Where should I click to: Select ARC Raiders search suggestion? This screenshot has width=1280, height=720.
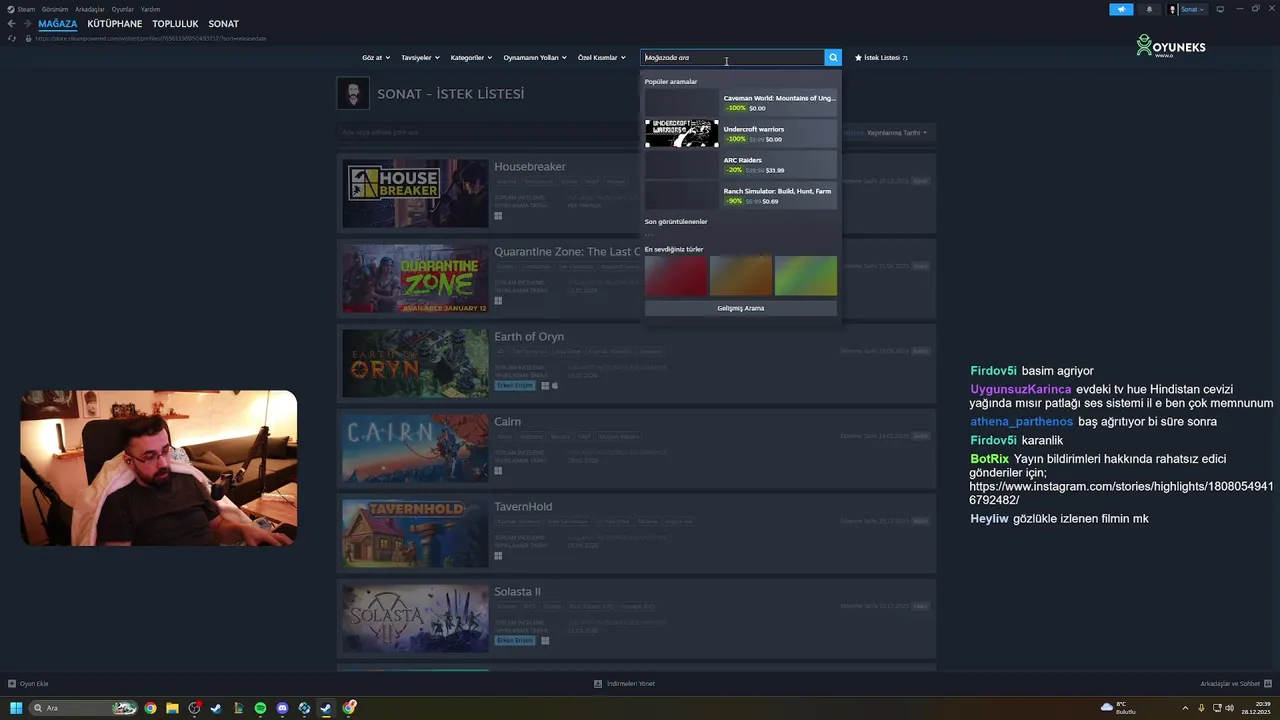[x=741, y=164]
